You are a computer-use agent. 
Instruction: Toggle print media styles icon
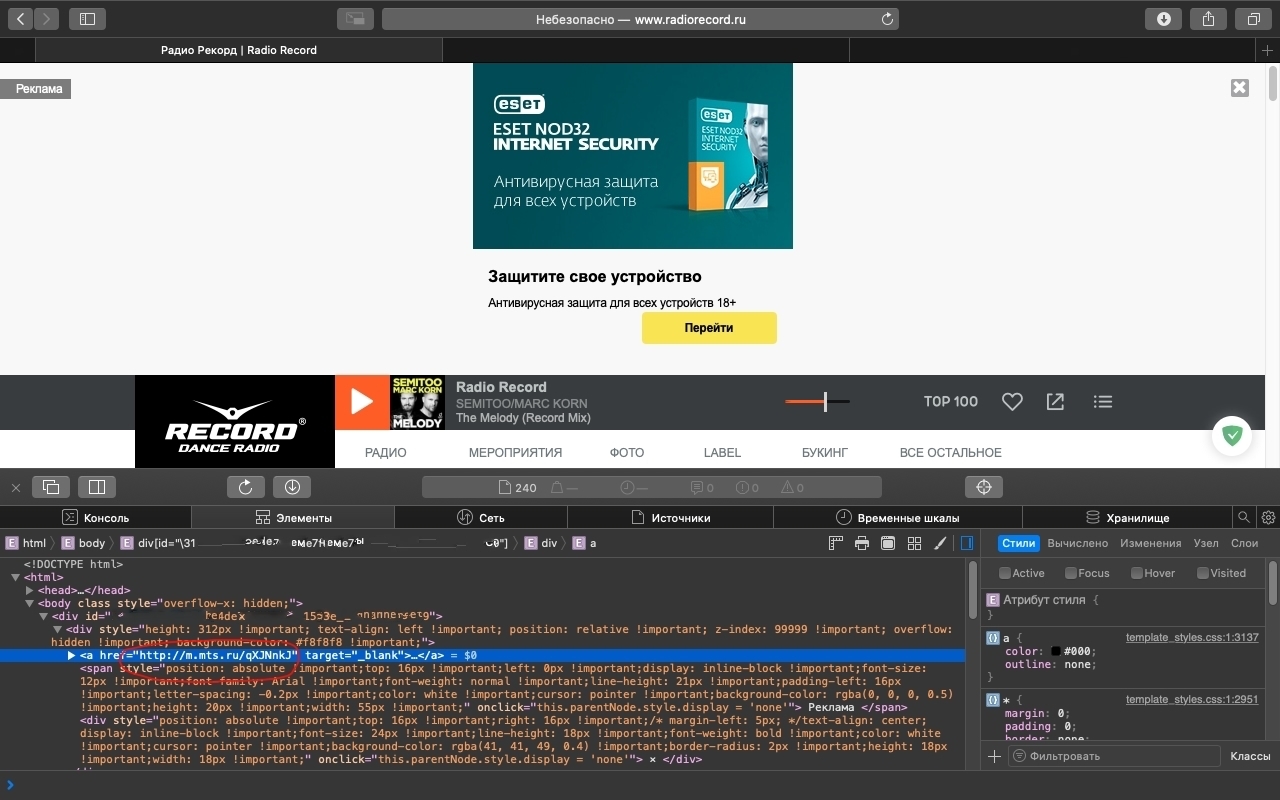862,543
